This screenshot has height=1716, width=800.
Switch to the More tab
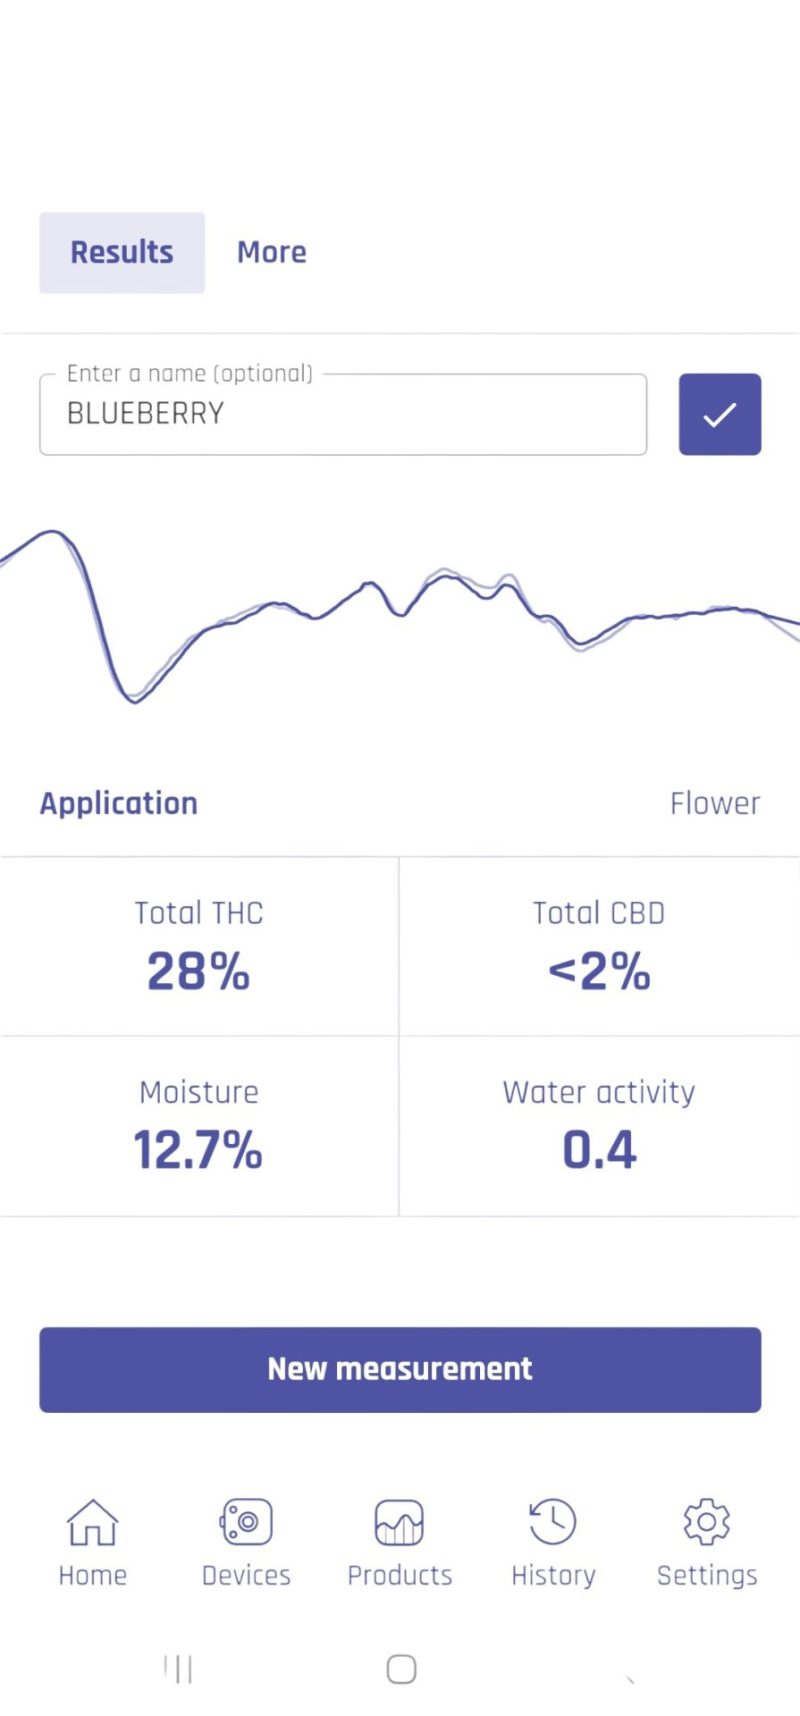pos(272,252)
